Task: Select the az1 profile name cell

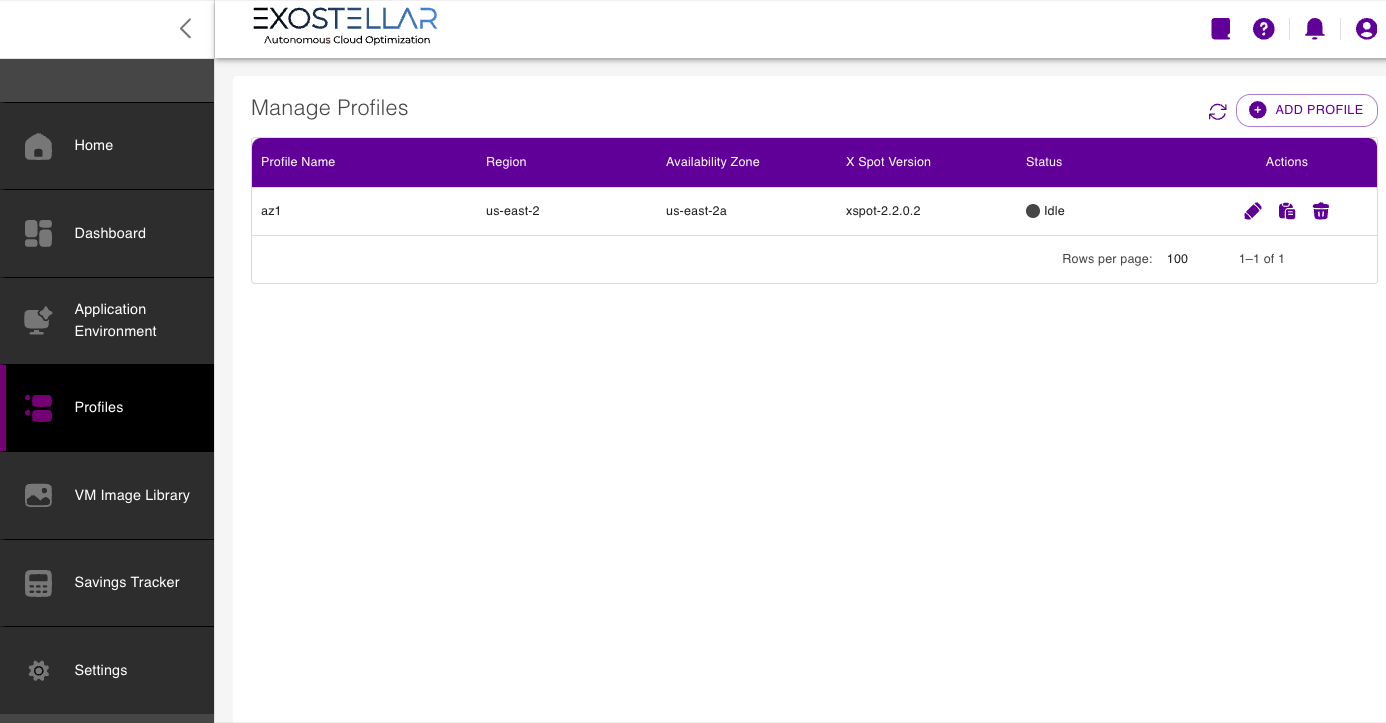Action: click(271, 211)
